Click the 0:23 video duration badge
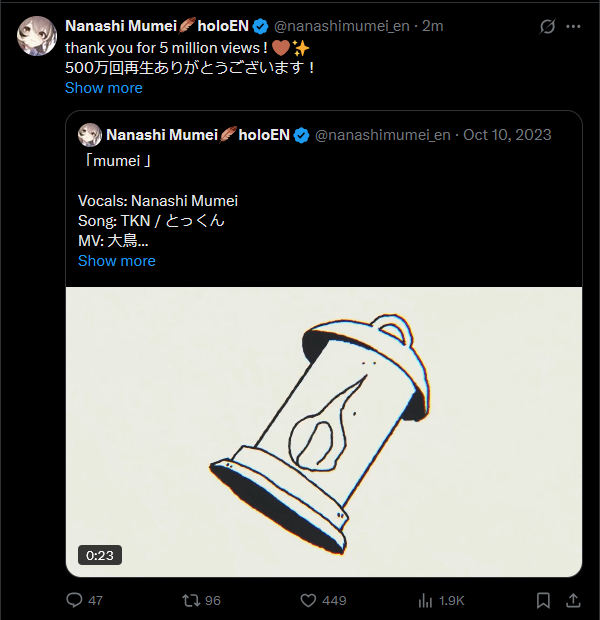This screenshot has width=600, height=620. (99, 555)
